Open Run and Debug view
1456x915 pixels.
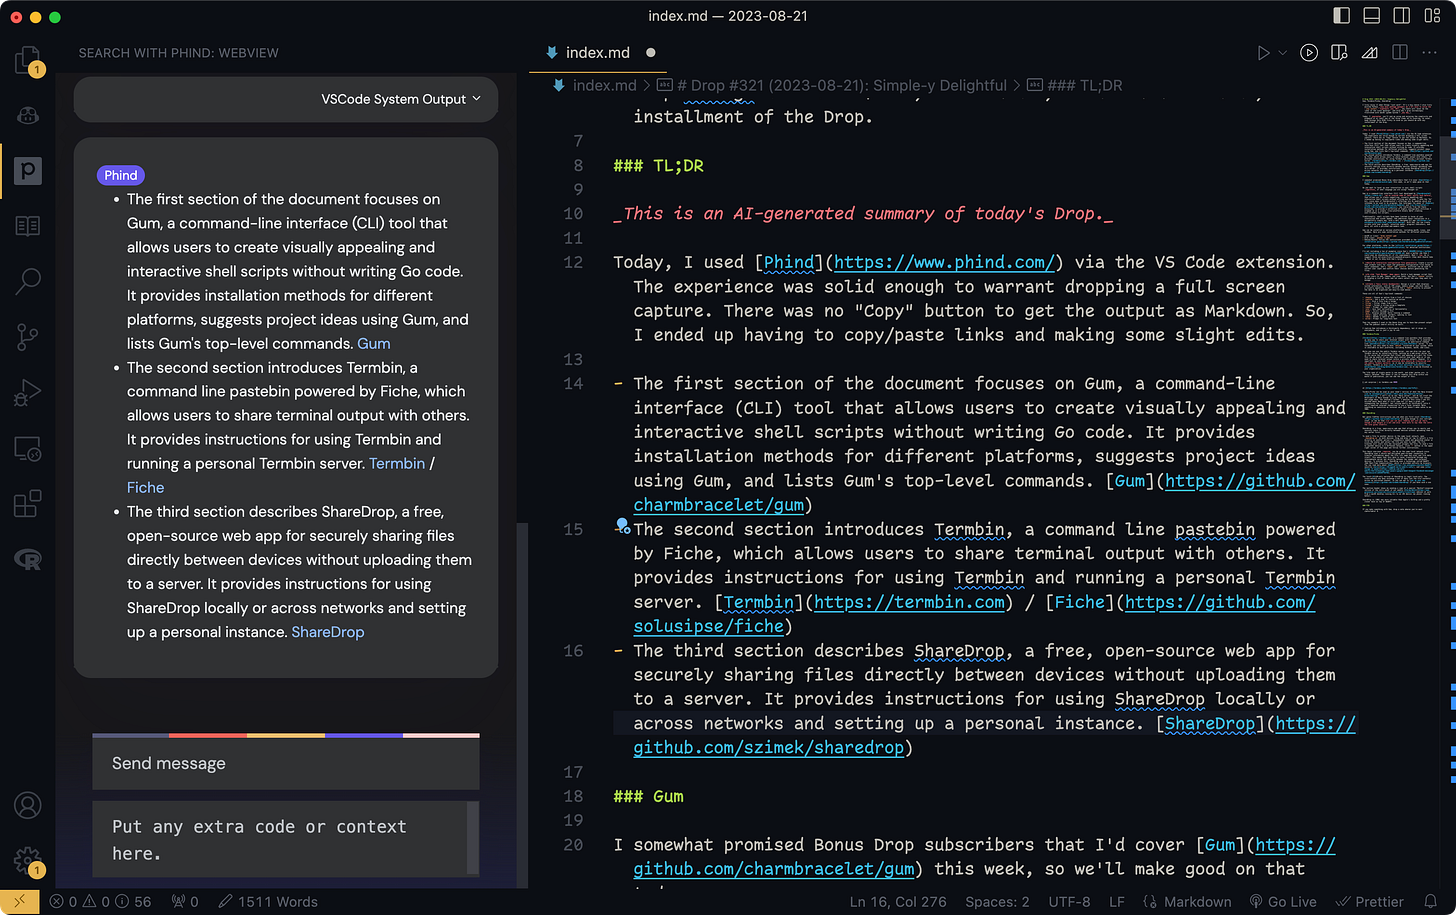(x=28, y=393)
